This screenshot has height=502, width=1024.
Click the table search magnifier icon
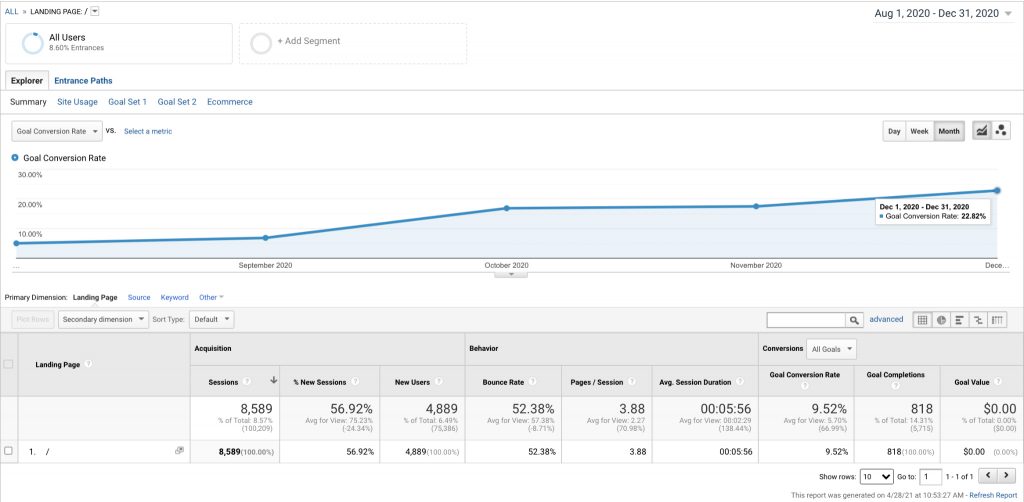[x=854, y=320]
